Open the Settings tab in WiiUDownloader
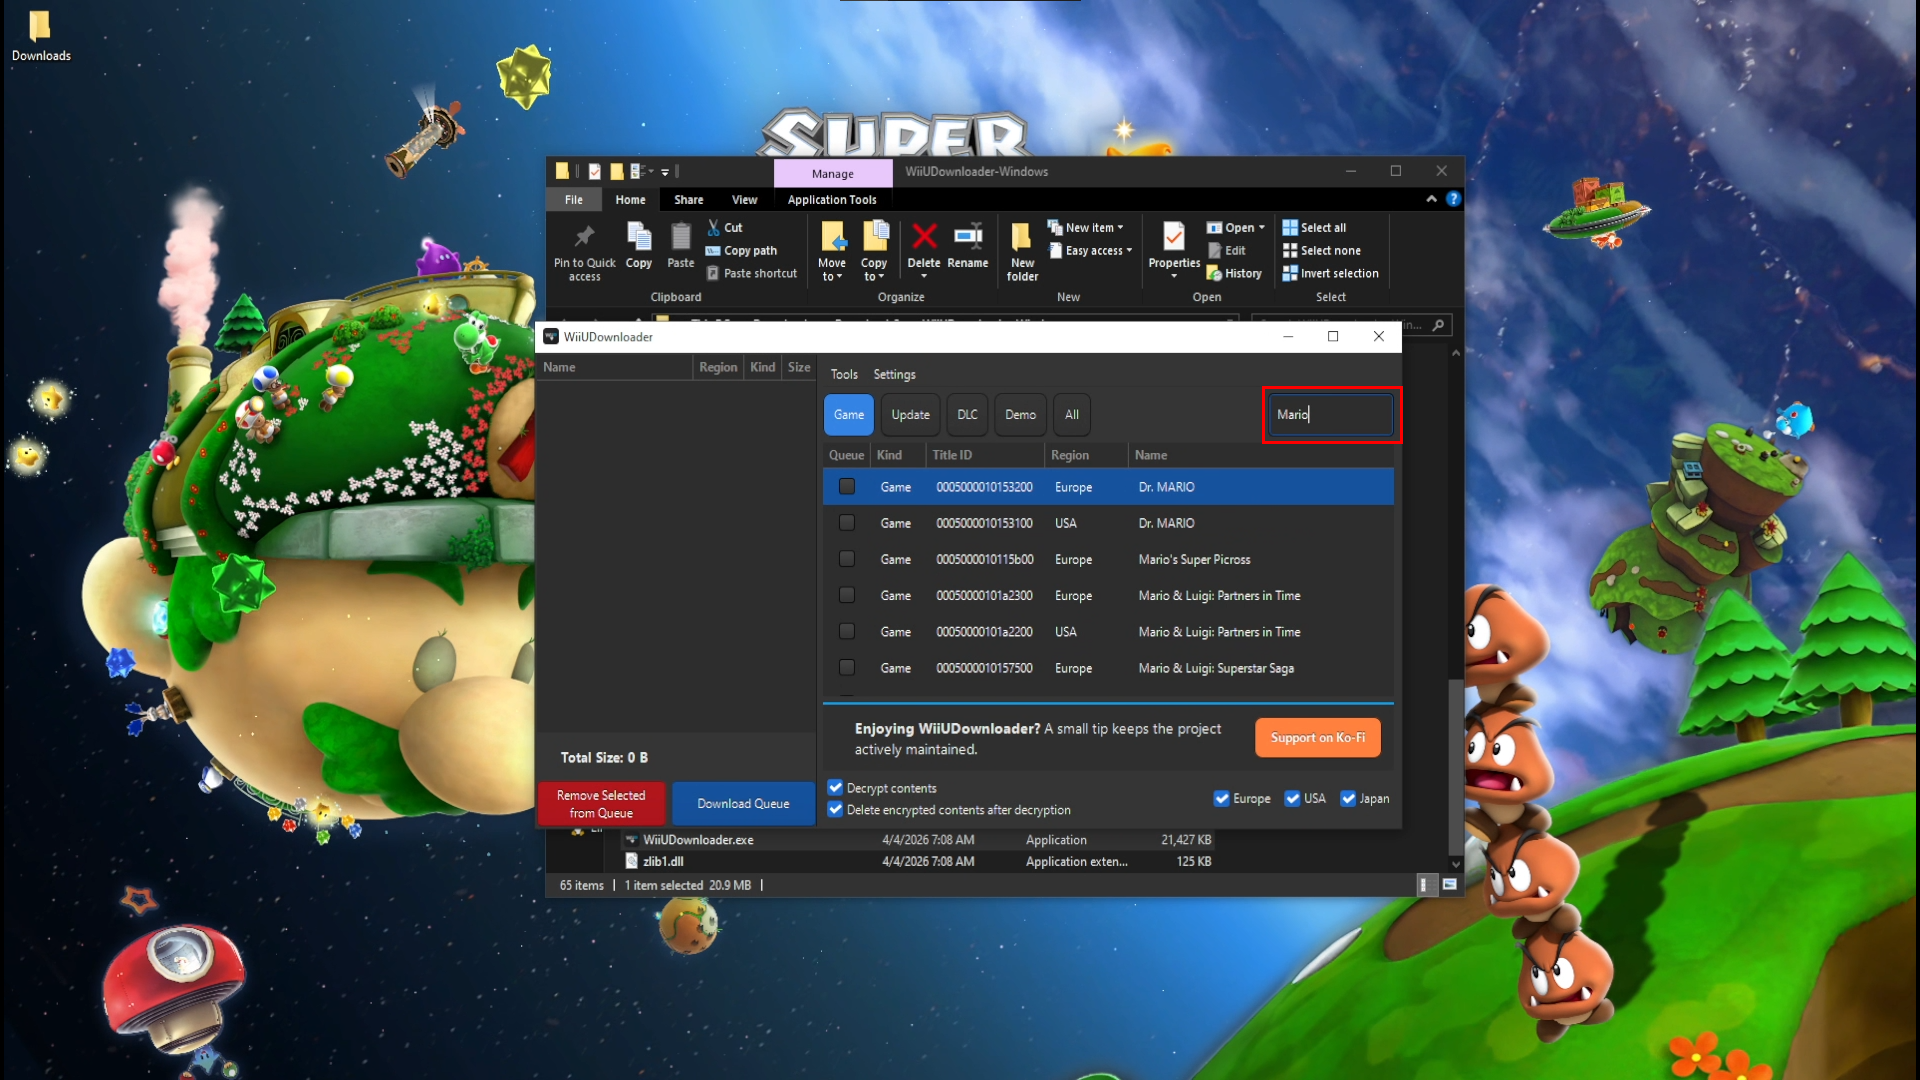This screenshot has width=1920, height=1080. point(894,374)
